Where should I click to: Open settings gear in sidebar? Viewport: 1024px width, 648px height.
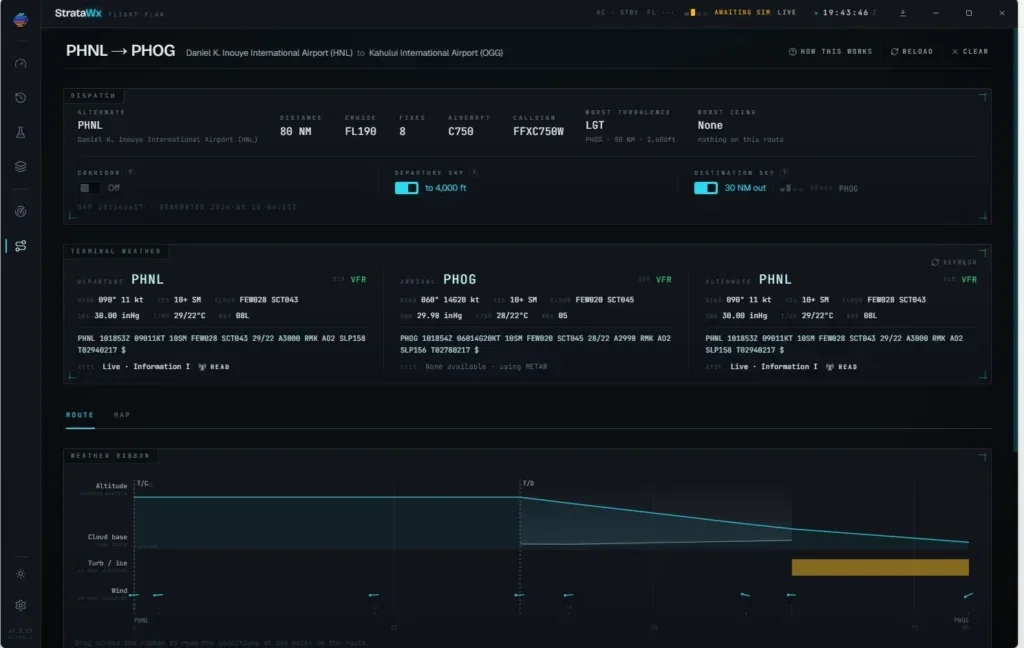click(20, 605)
